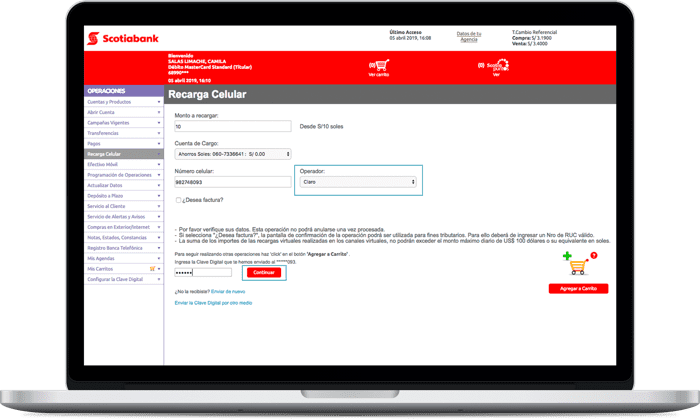
Task: Click the Venta: S/ 3.4000 exchange rate
Action: point(529,44)
